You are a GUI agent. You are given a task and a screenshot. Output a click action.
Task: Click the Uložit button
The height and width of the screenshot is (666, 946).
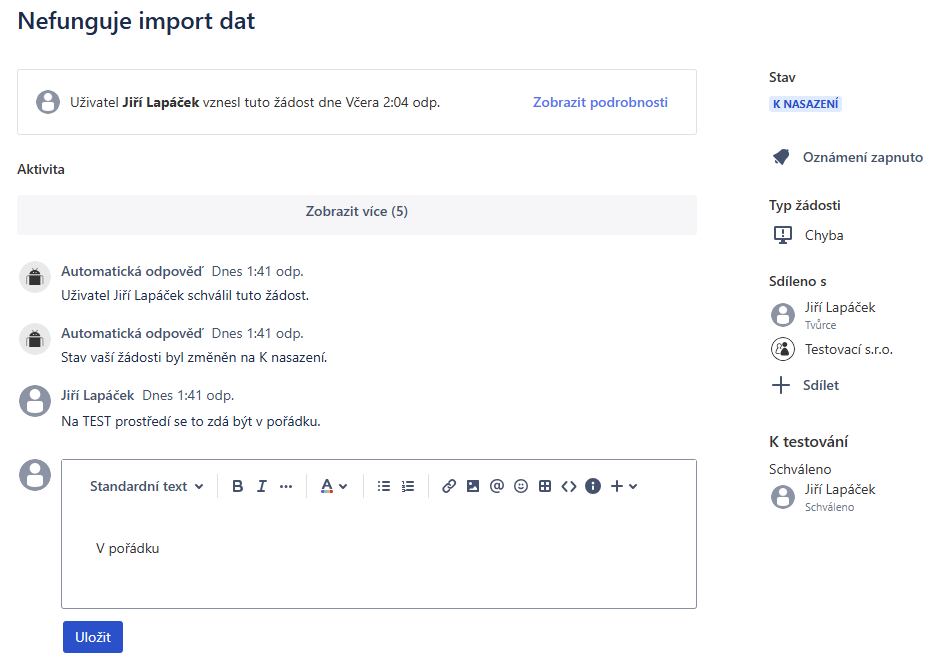[93, 637]
